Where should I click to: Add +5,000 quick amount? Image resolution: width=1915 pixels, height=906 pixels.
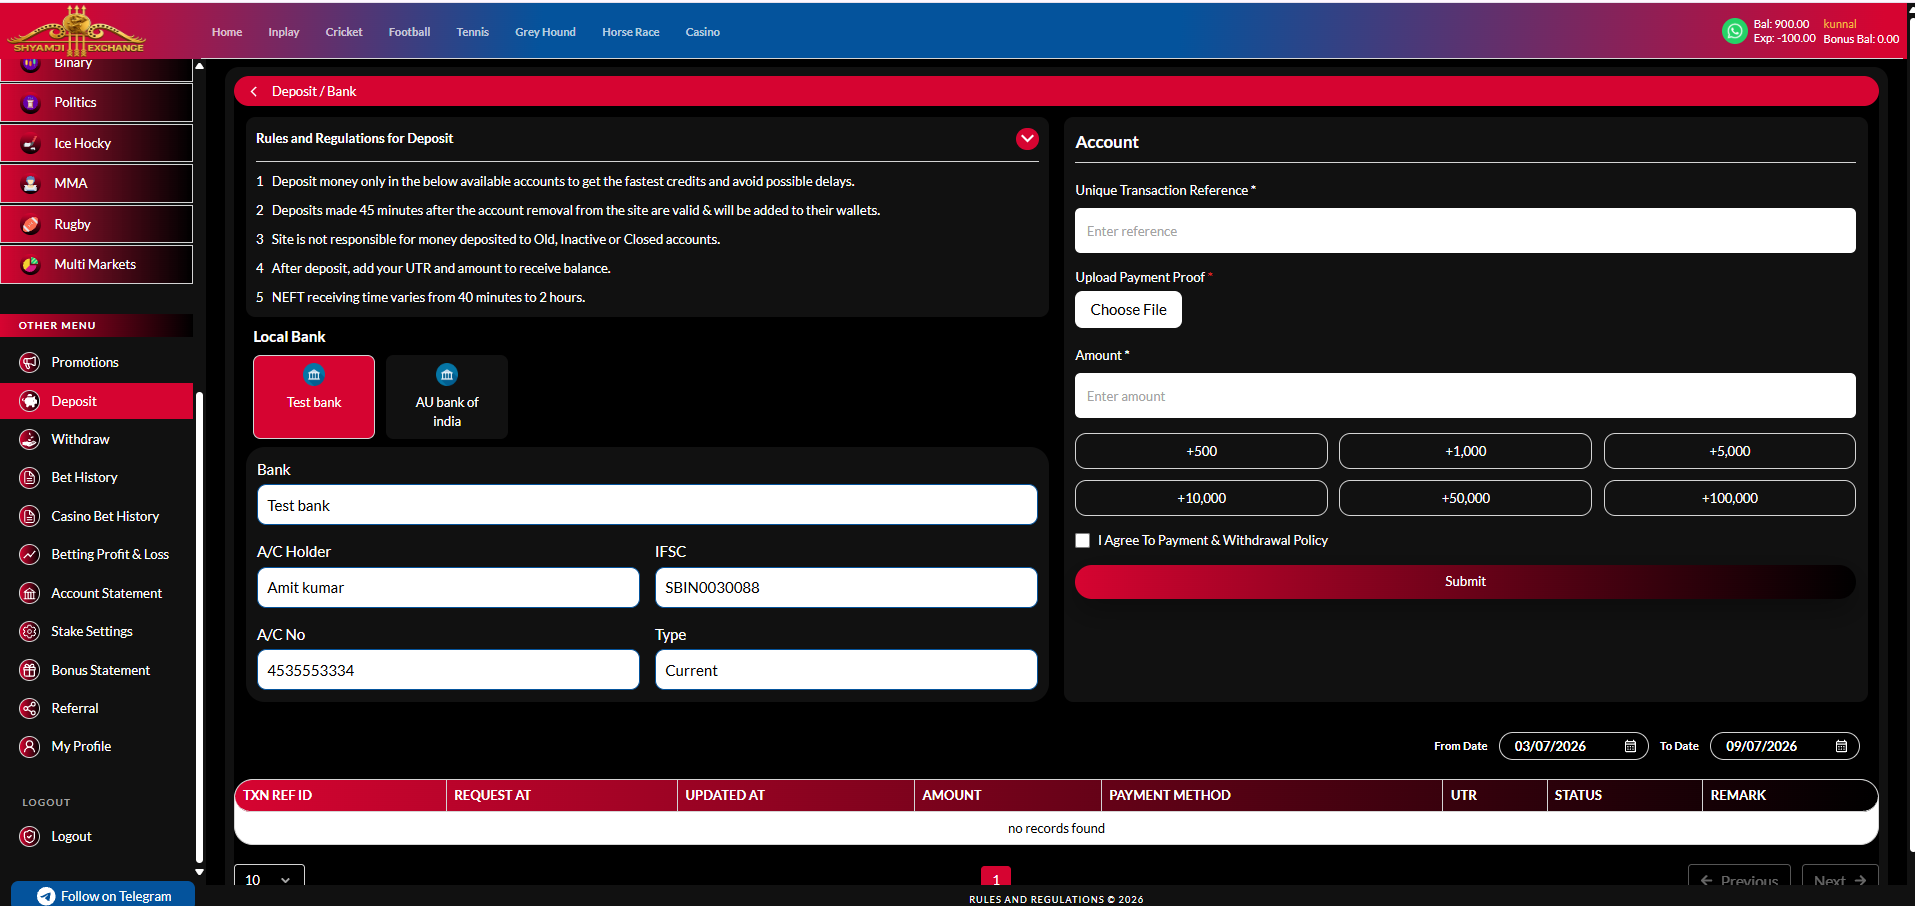pos(1730,451)
